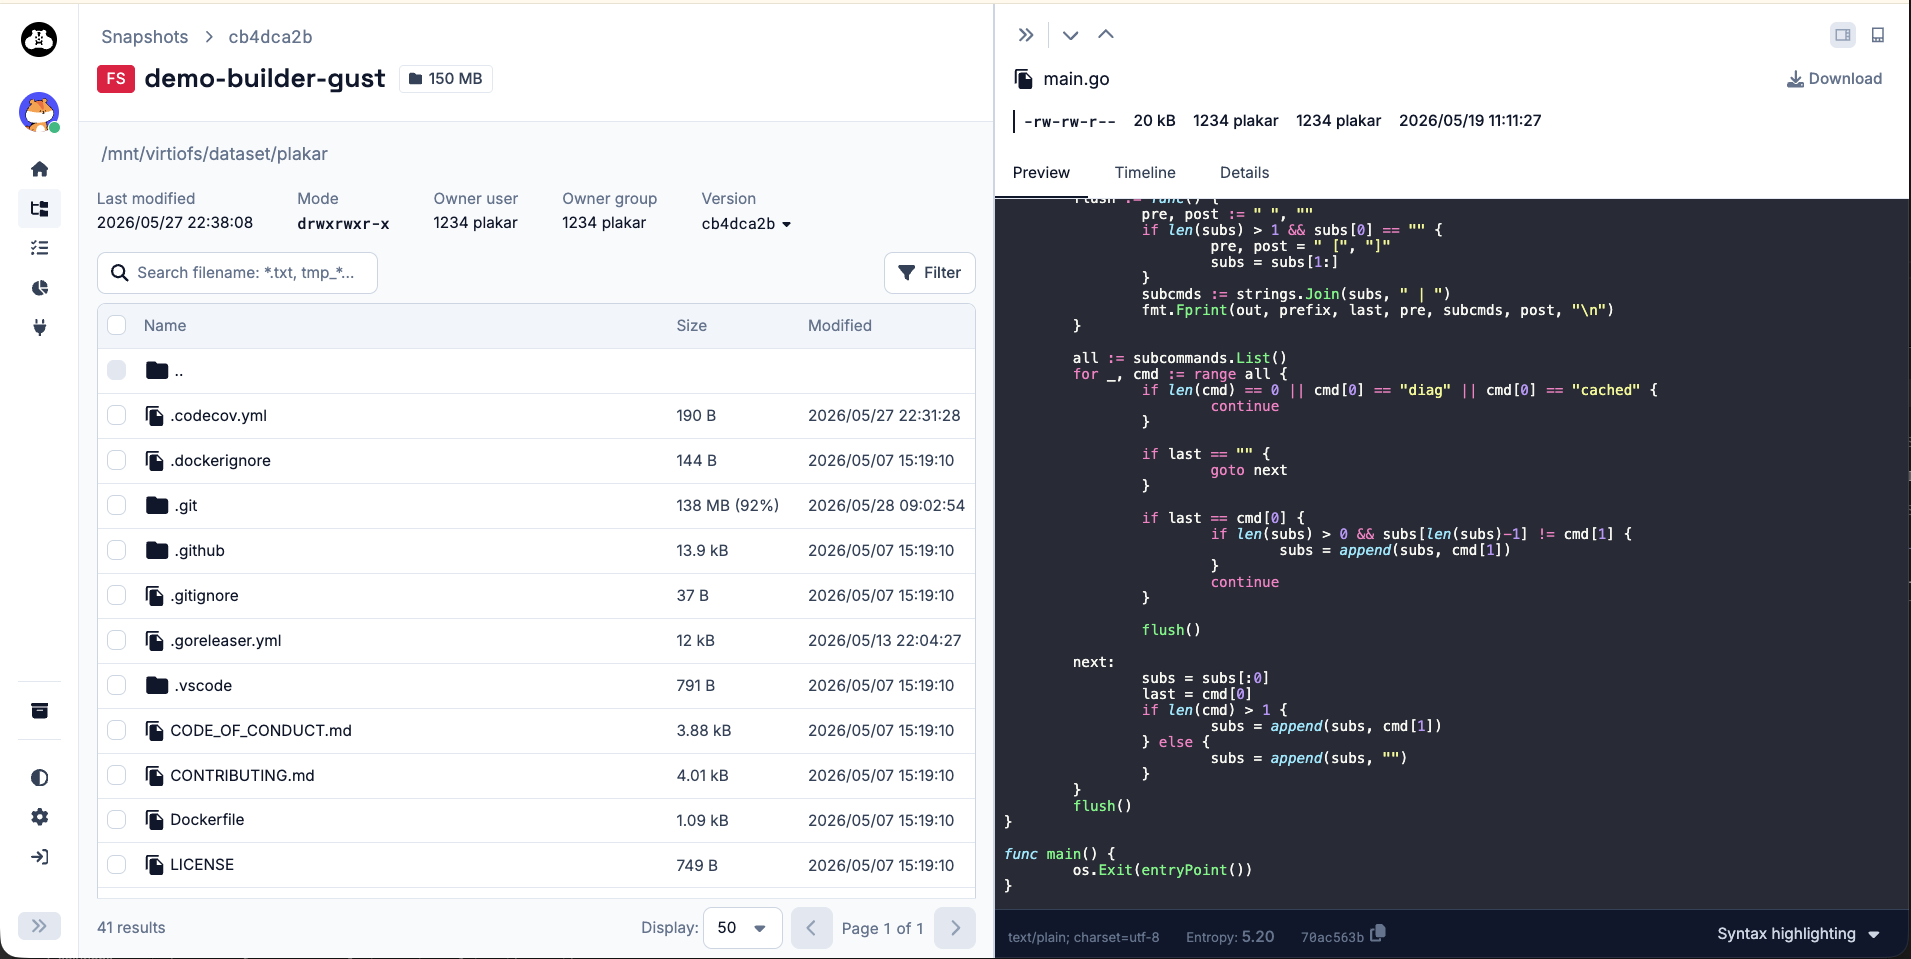1911x959 pixels.
Task: Go to Snapshots breadcrumb link
Action: (145, 37)
